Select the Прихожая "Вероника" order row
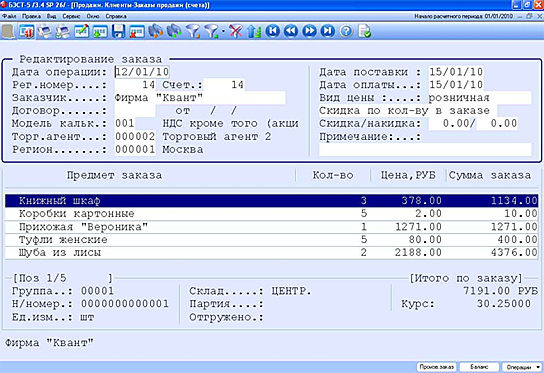The image size is (544, 373). (x=271, y=227)
